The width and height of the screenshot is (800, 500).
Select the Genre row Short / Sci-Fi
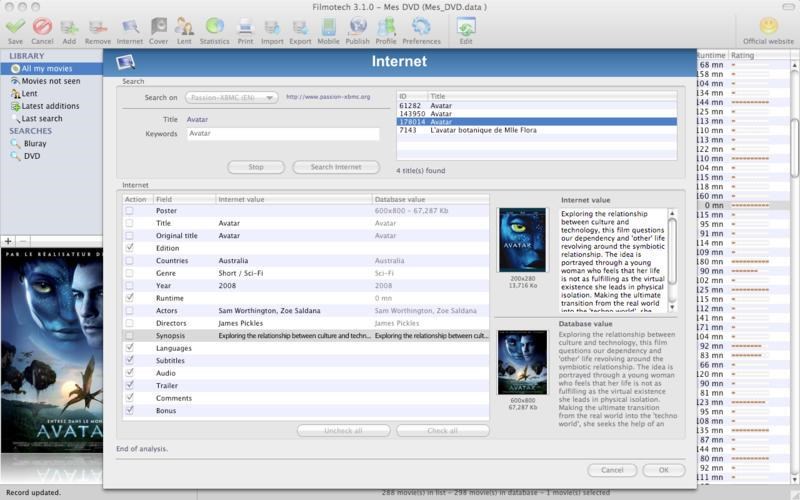306,273
